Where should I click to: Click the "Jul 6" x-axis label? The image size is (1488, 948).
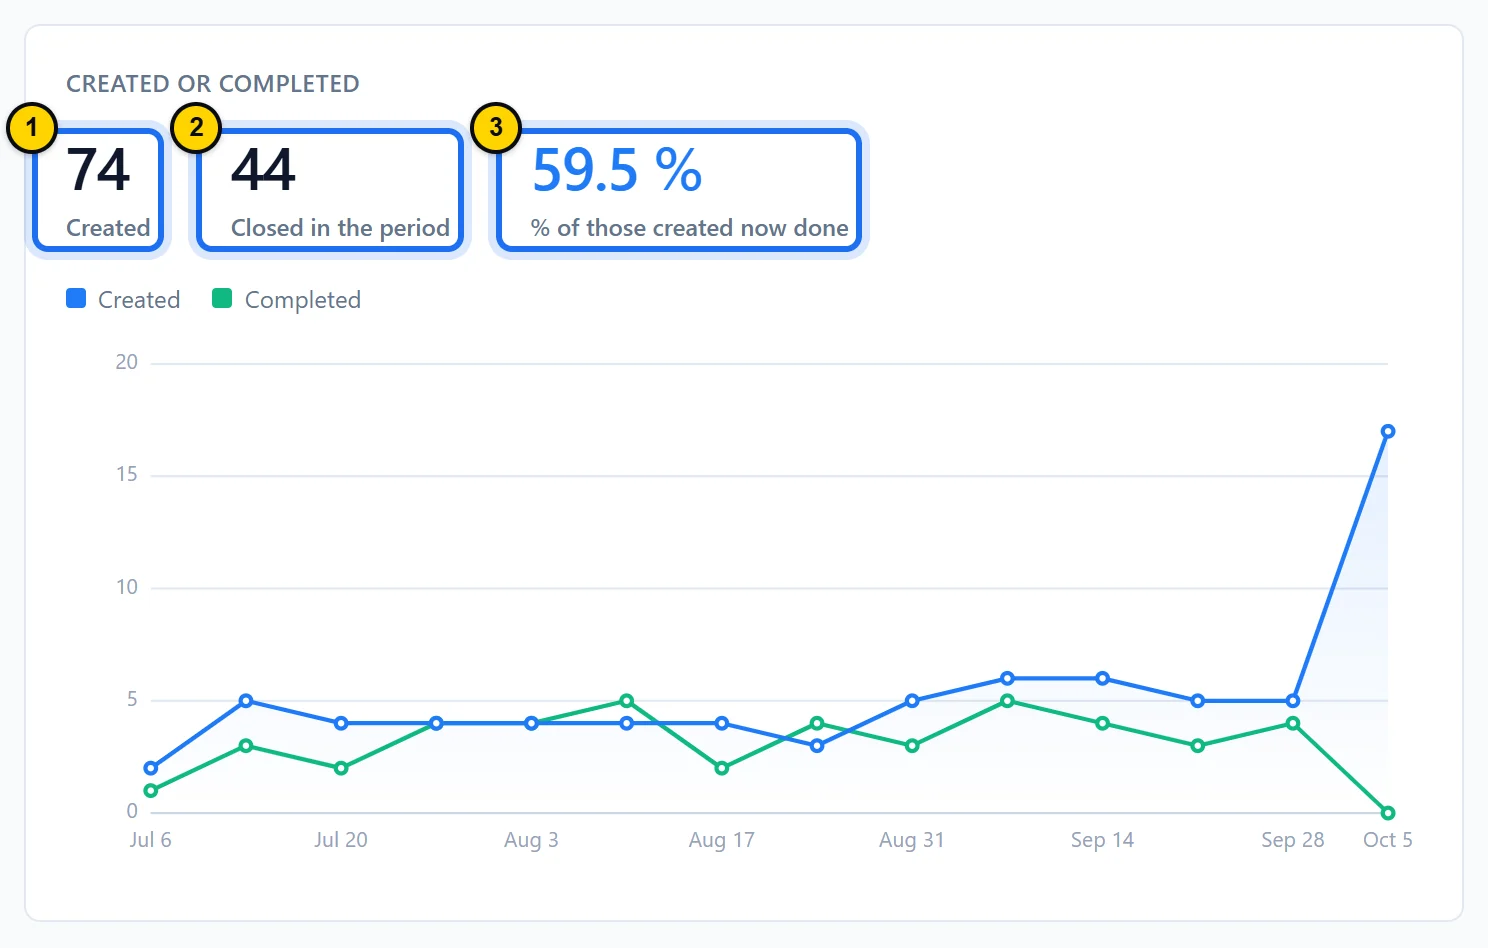point(150,840)
